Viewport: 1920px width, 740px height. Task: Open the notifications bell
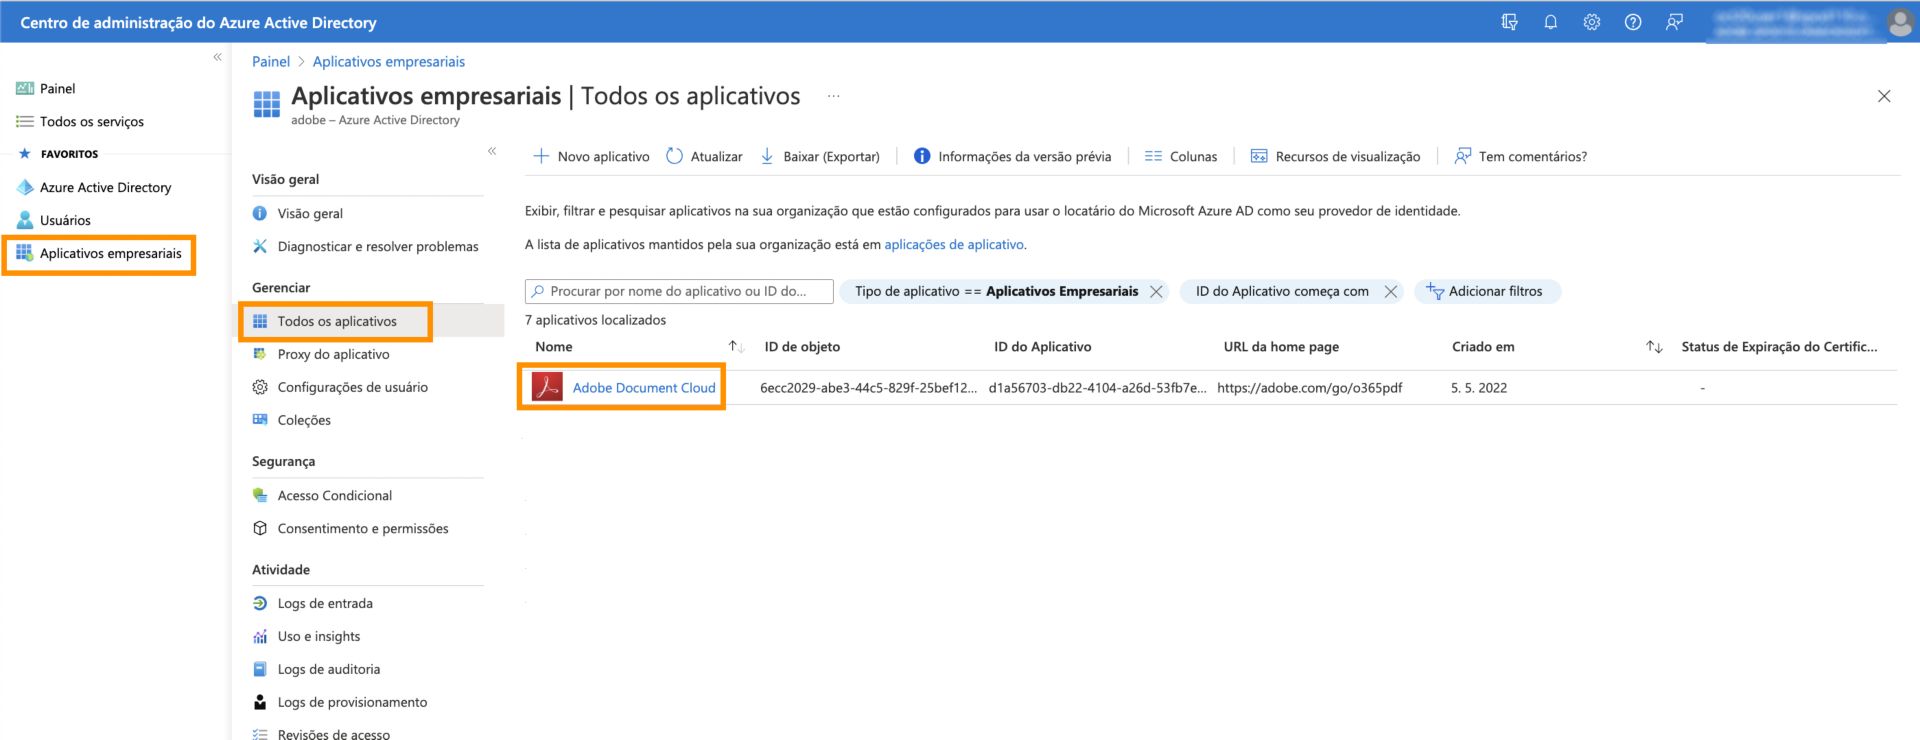point(1551,22)
